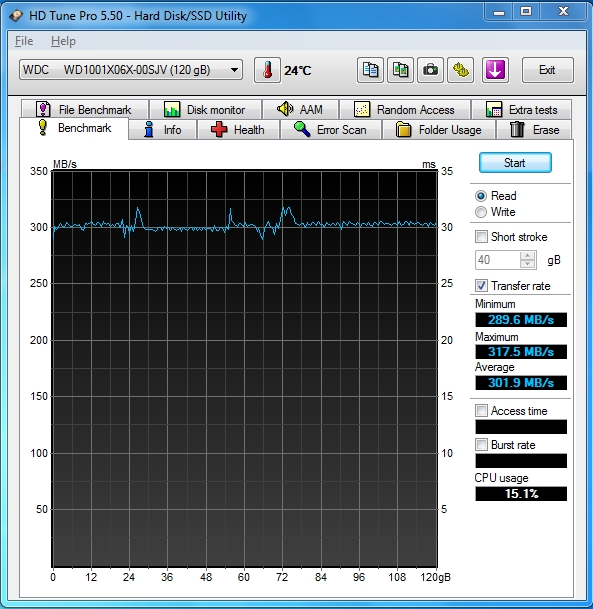Click the short stroke gB input field
The width and height of the screenshot is (593, 609).
click(497, 260)
